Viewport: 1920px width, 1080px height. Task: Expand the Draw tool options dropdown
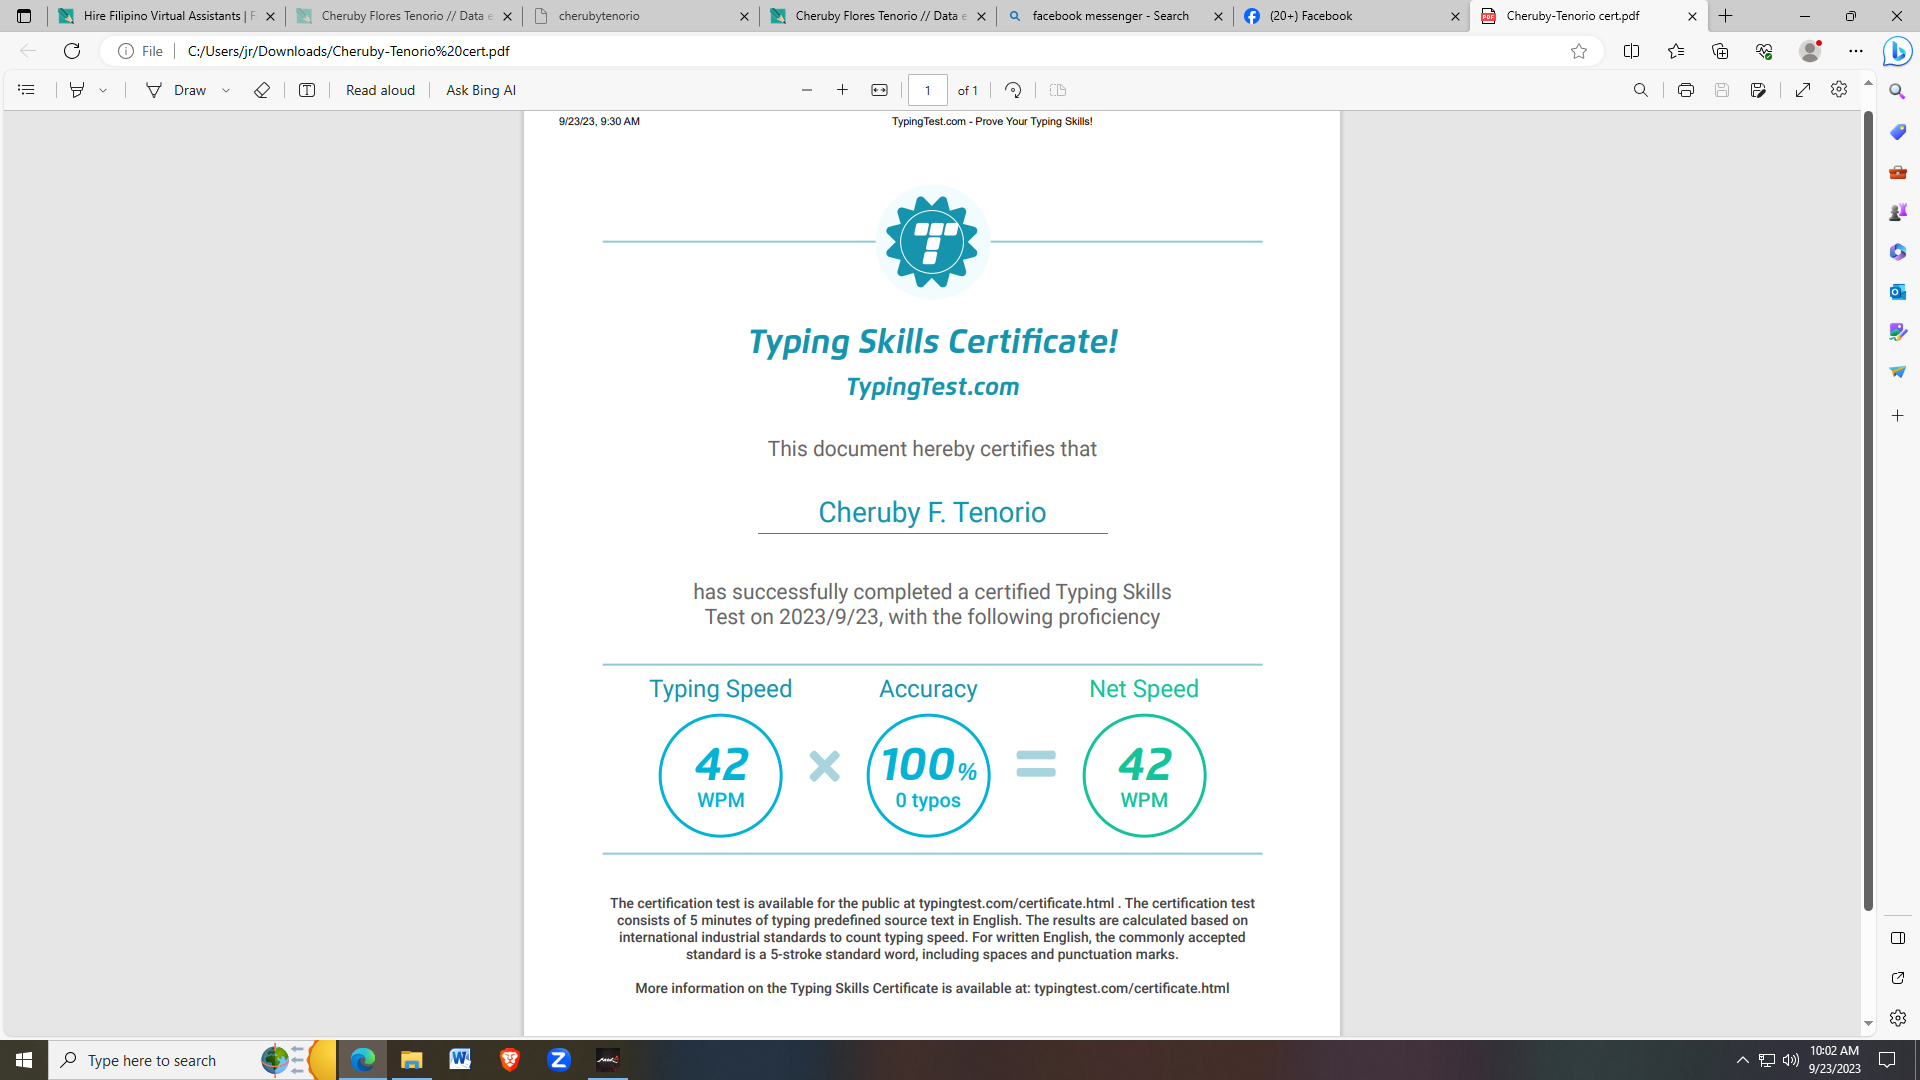pyautogui.click(x=227, y=90)
